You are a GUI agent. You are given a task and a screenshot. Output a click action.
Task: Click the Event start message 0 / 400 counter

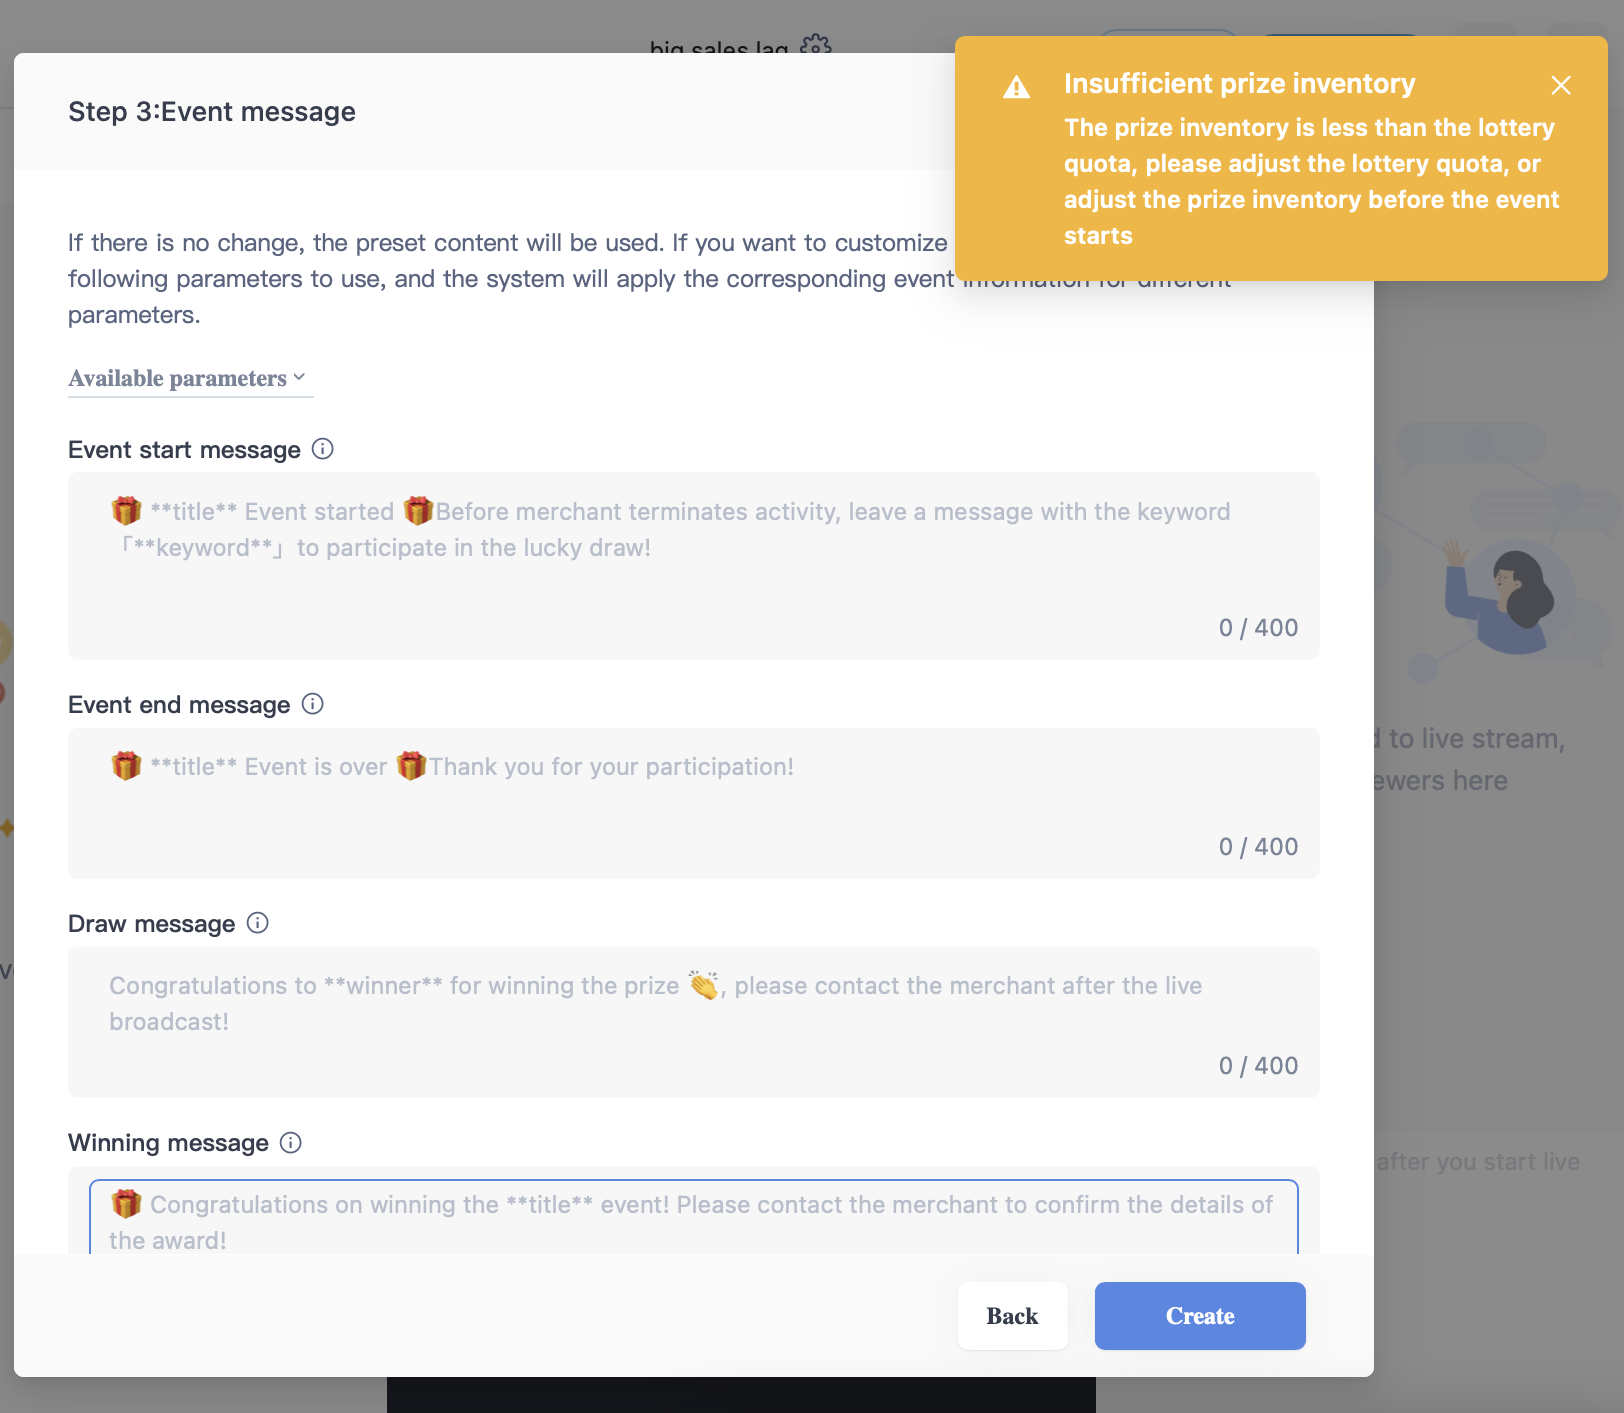click(1258, 628)
